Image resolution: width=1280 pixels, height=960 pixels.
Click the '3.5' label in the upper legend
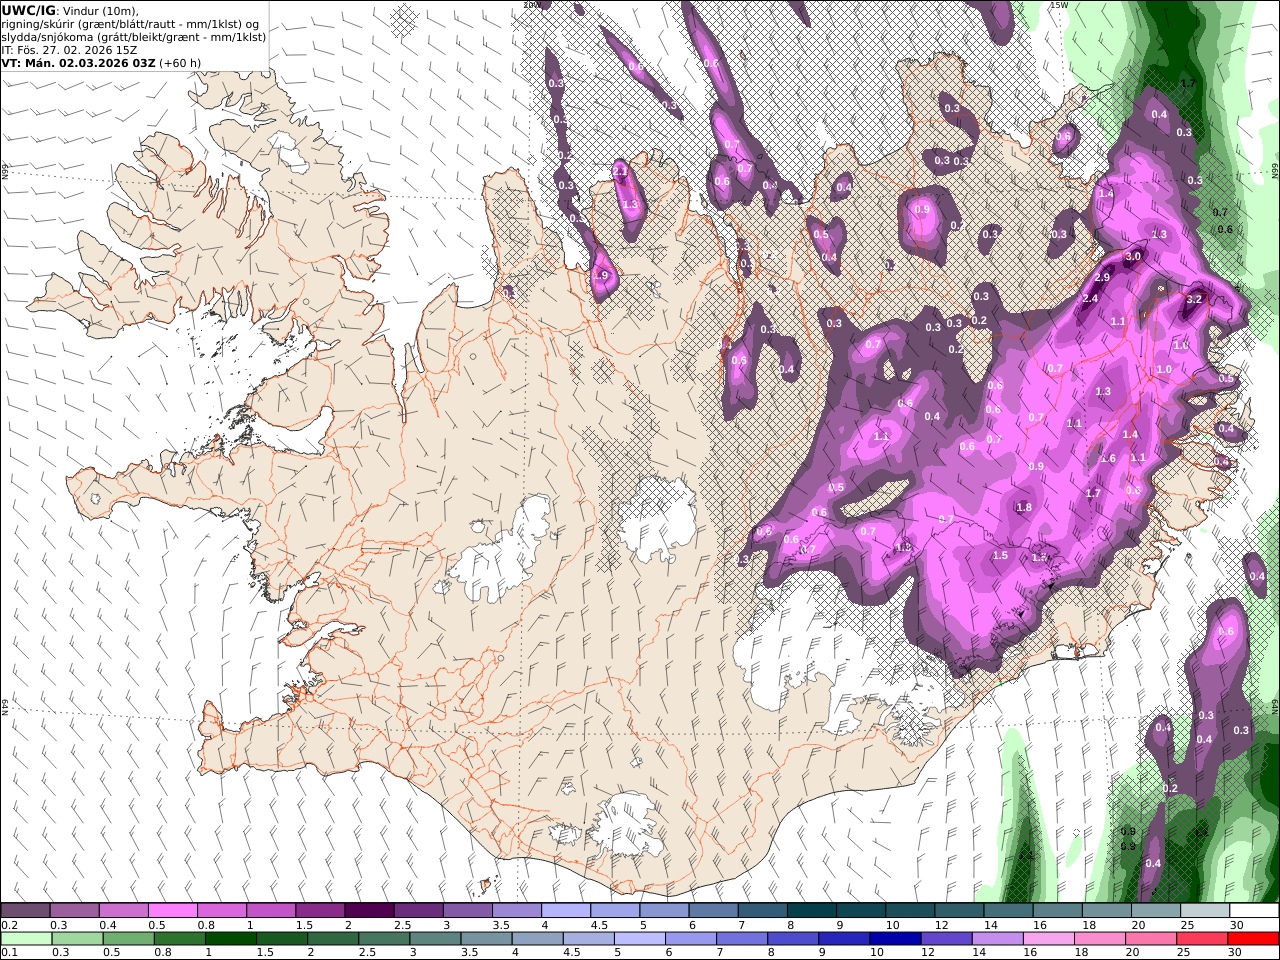pos(501,925)
